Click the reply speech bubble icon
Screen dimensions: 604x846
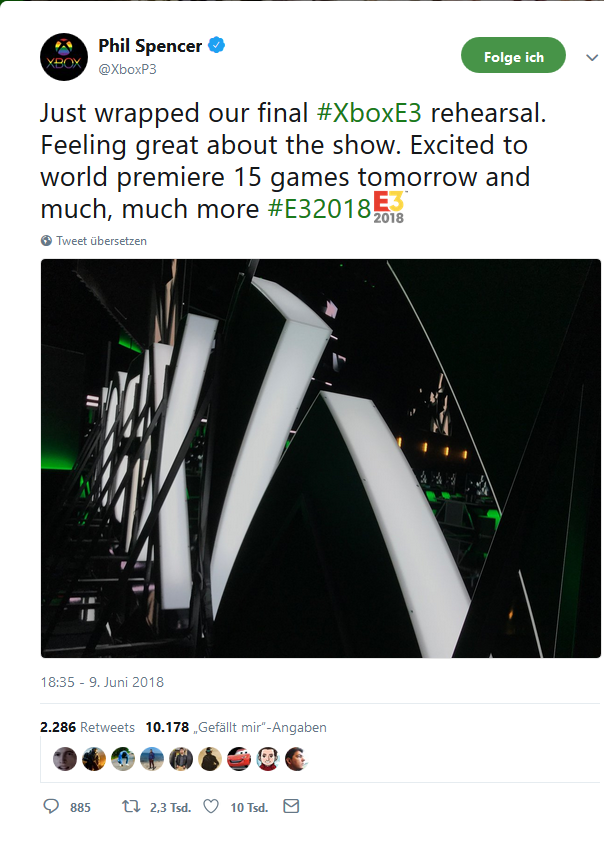pos(52,806)
